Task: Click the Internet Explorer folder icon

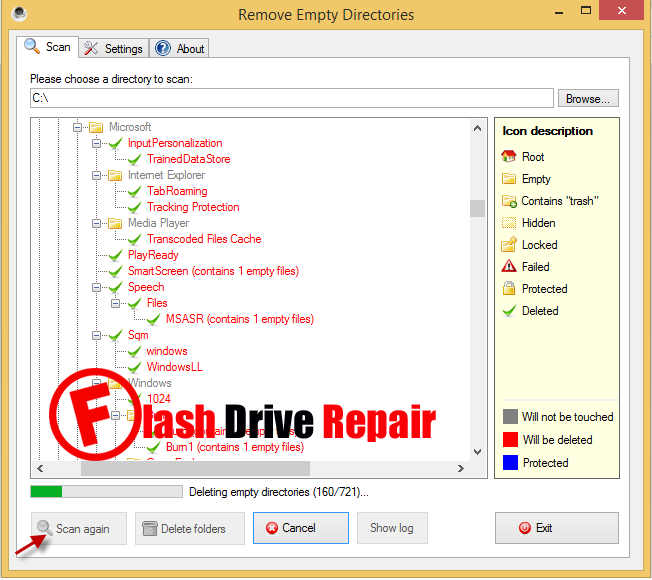Action: [x=115, y=175]
